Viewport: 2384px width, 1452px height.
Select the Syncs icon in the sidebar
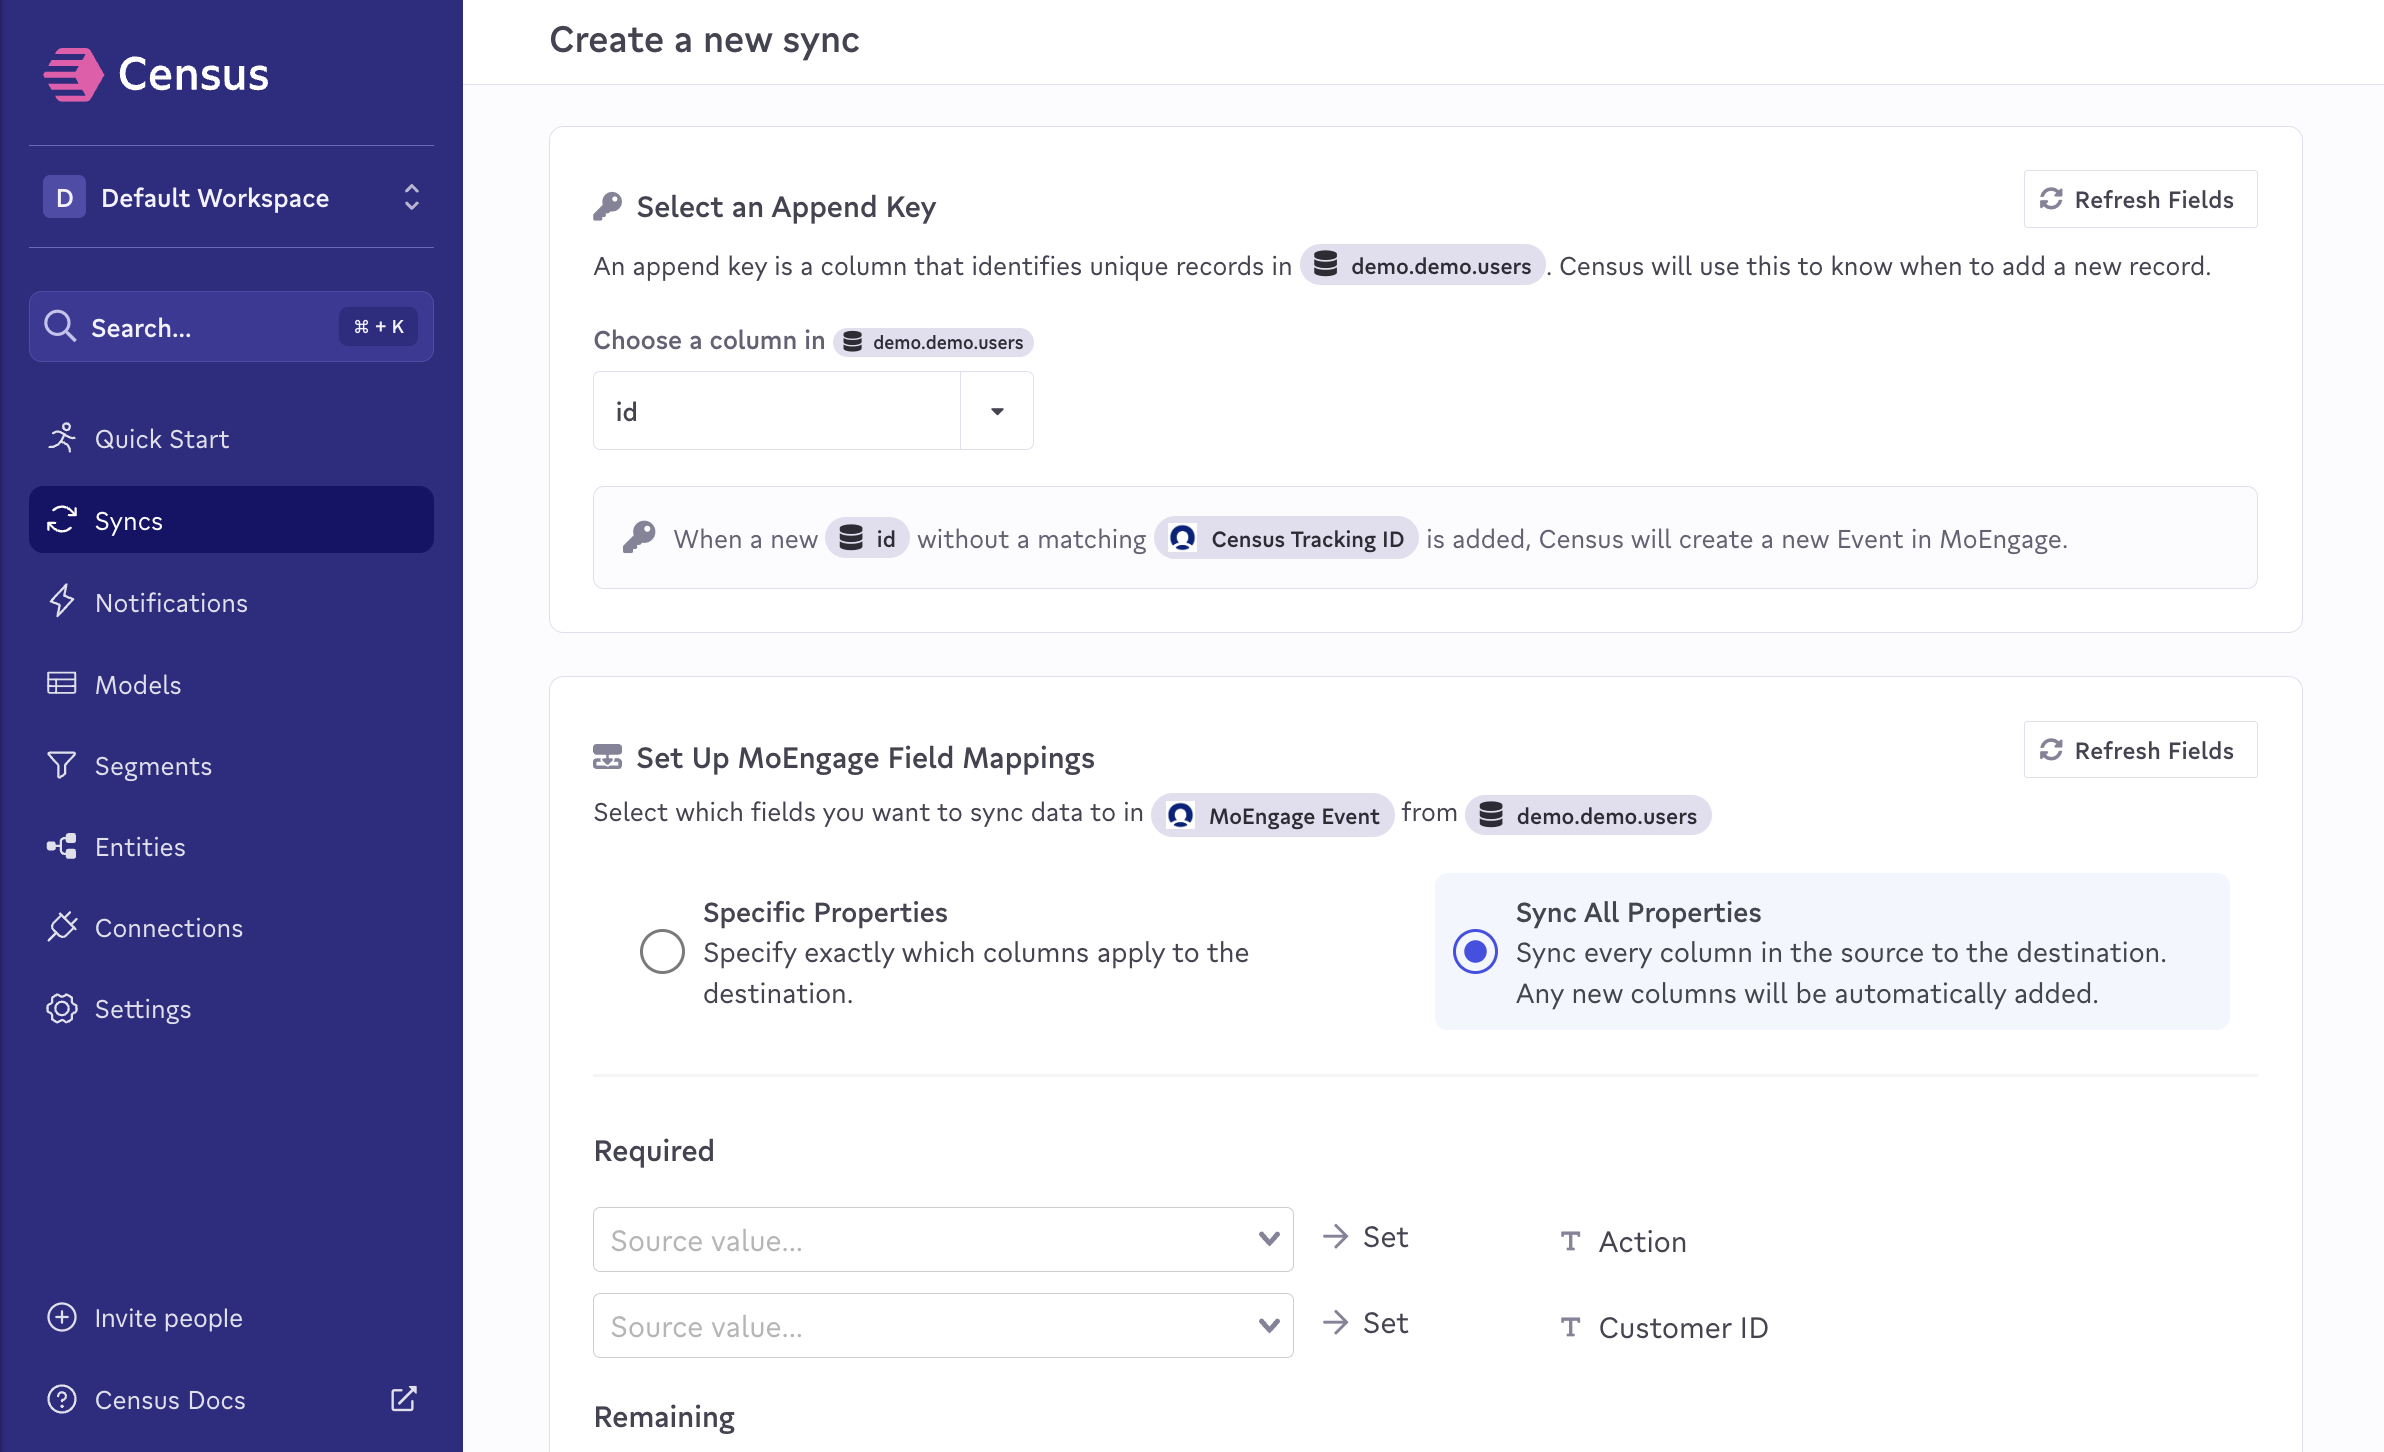62,520
